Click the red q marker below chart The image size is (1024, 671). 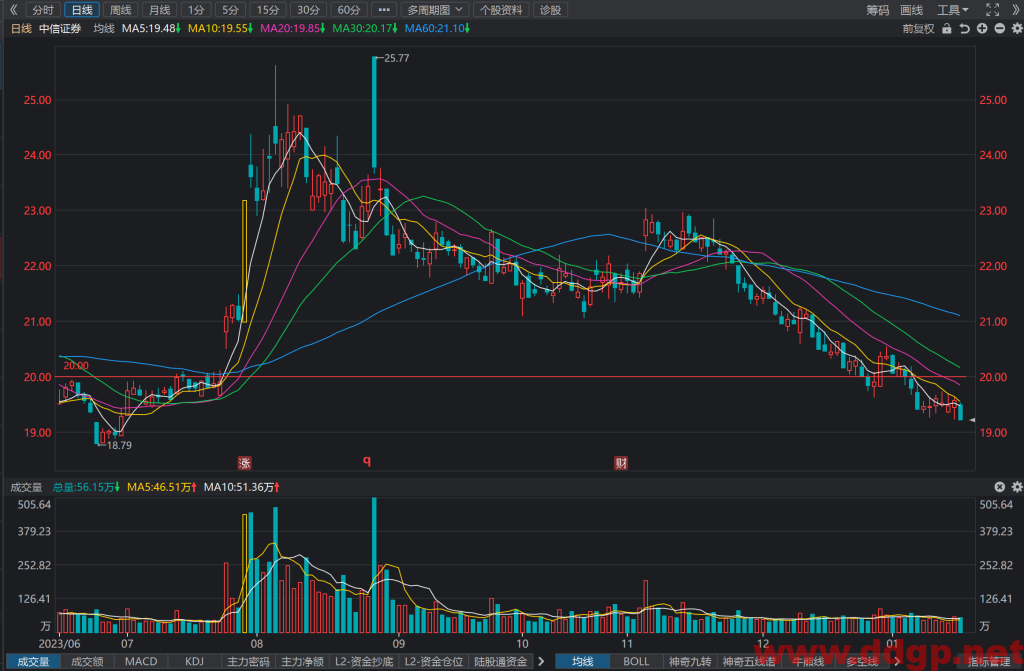click(x=367, y=461)
